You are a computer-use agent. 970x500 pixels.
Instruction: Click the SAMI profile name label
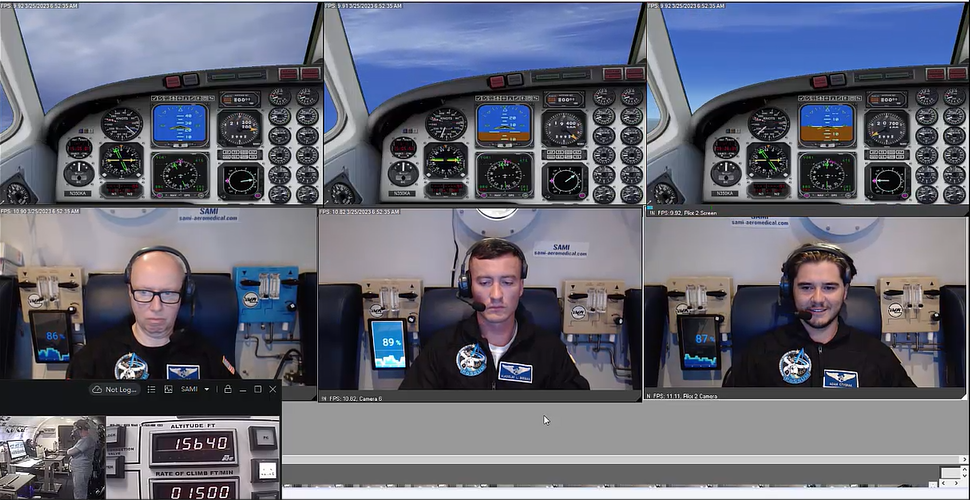188,389
